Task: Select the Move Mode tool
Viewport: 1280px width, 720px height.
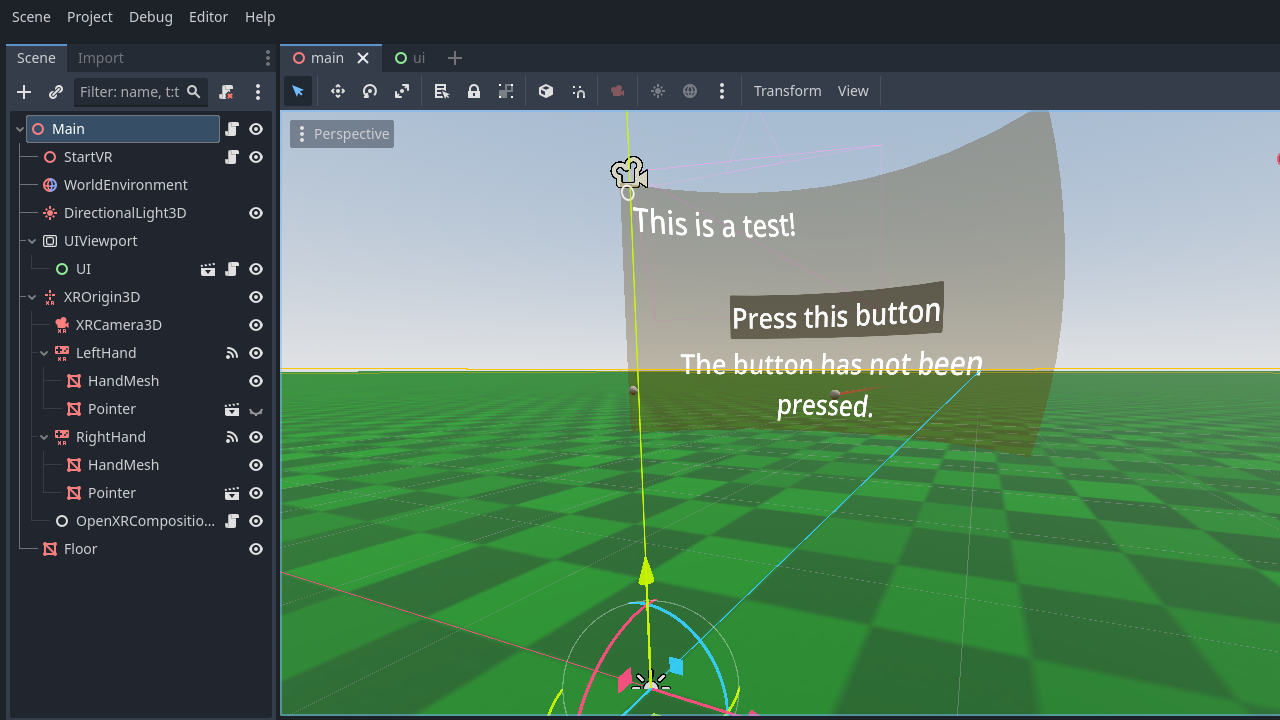Action: pos(338,91)
